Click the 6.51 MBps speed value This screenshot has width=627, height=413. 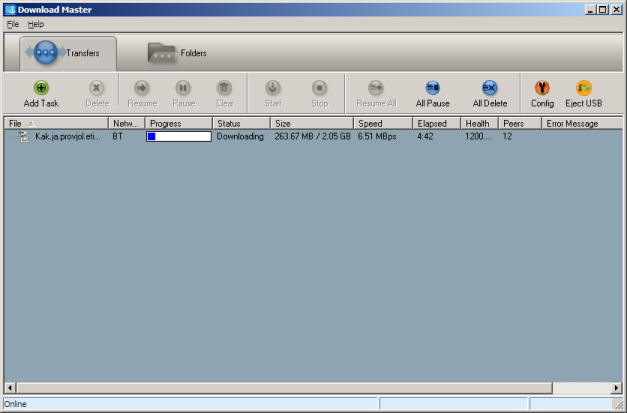coord(377,136)
